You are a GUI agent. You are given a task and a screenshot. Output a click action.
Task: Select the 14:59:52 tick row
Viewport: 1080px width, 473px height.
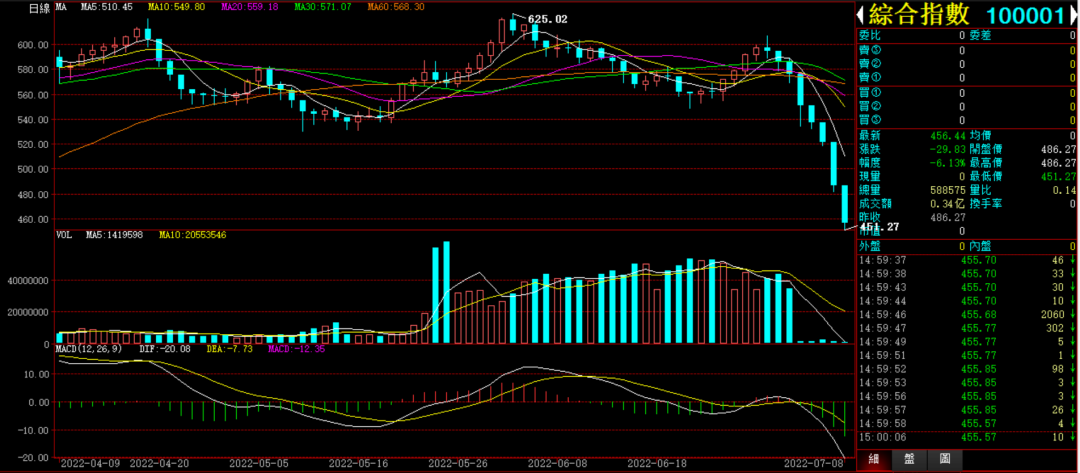[x=967, y=369]
